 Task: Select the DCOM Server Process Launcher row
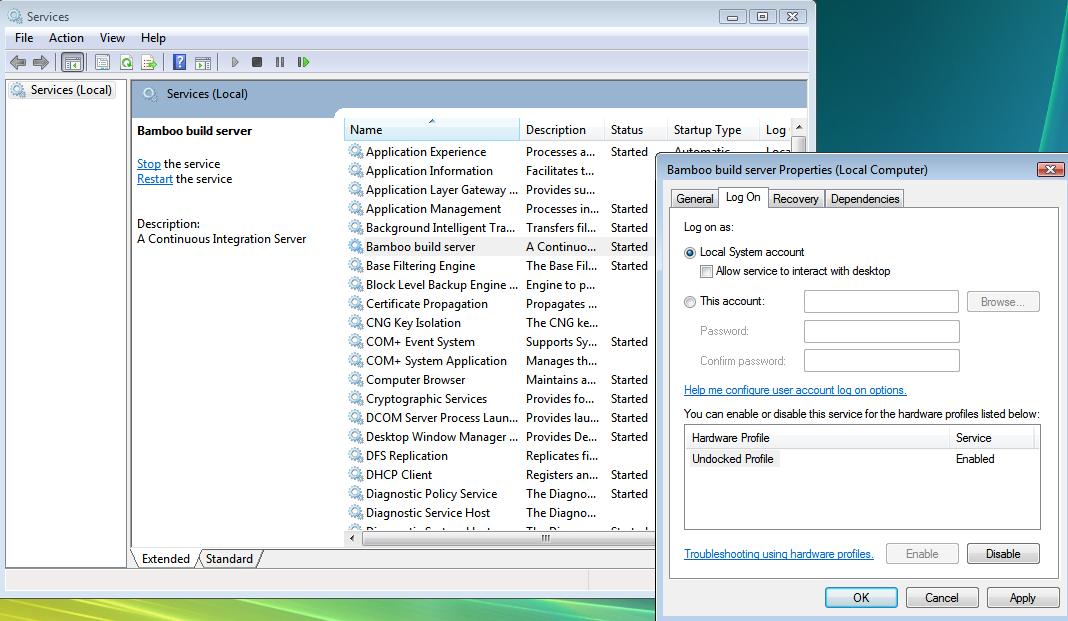coord(501,417)
